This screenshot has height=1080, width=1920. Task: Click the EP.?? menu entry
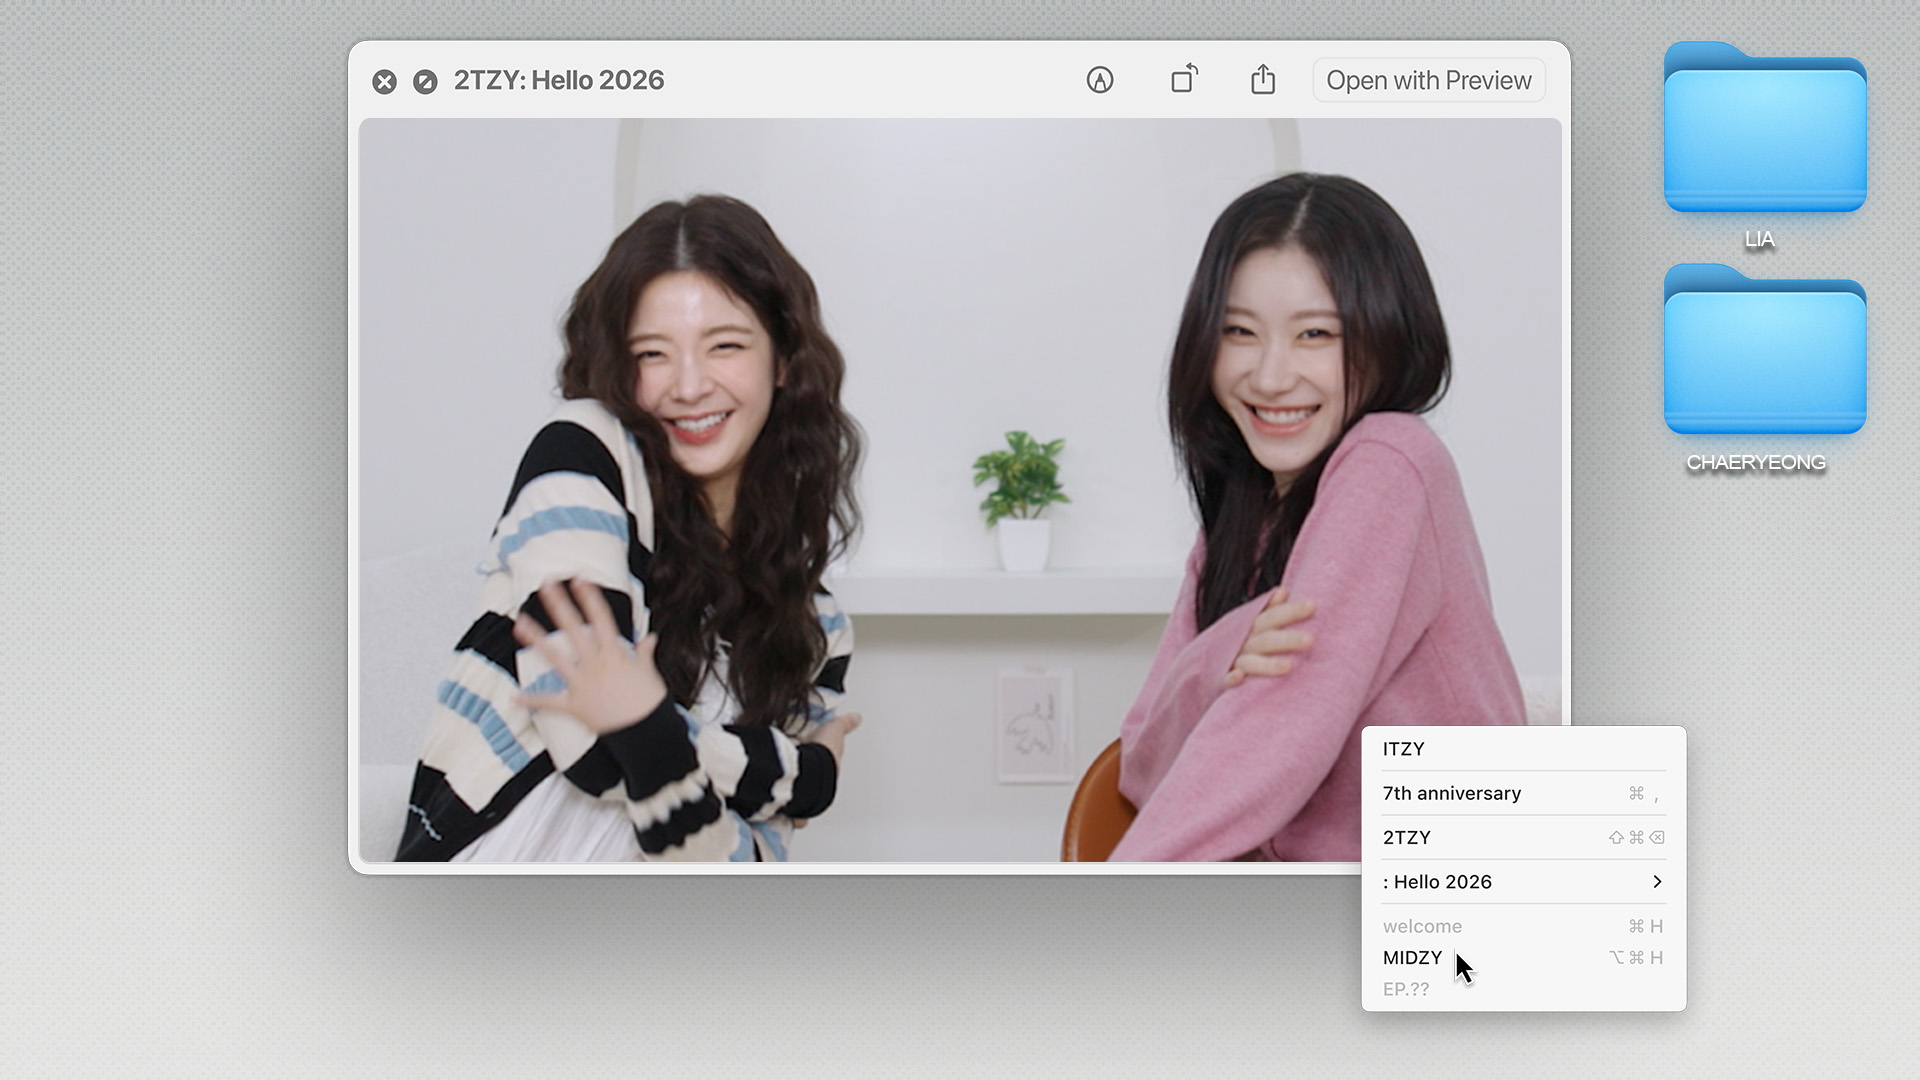pos(1406,989)
